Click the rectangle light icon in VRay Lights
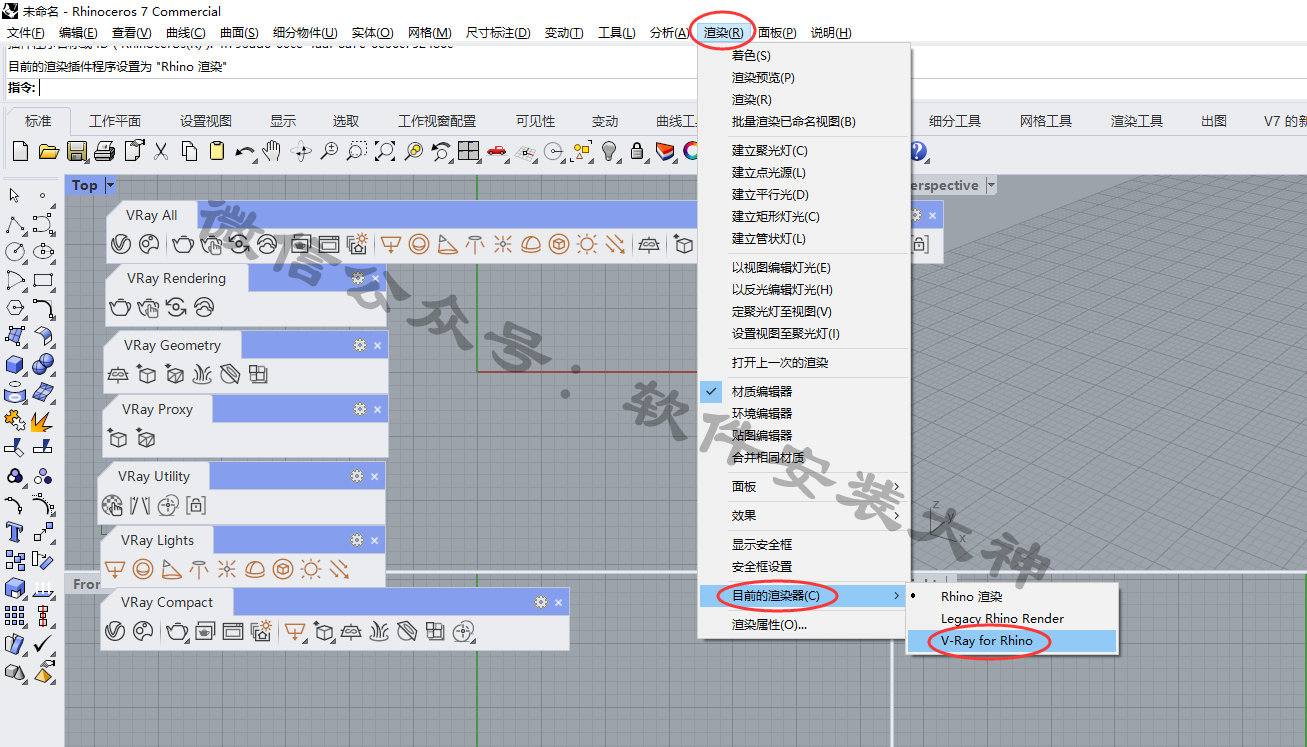The width and height of the screenshot is (1307, 747). point(115,570)
